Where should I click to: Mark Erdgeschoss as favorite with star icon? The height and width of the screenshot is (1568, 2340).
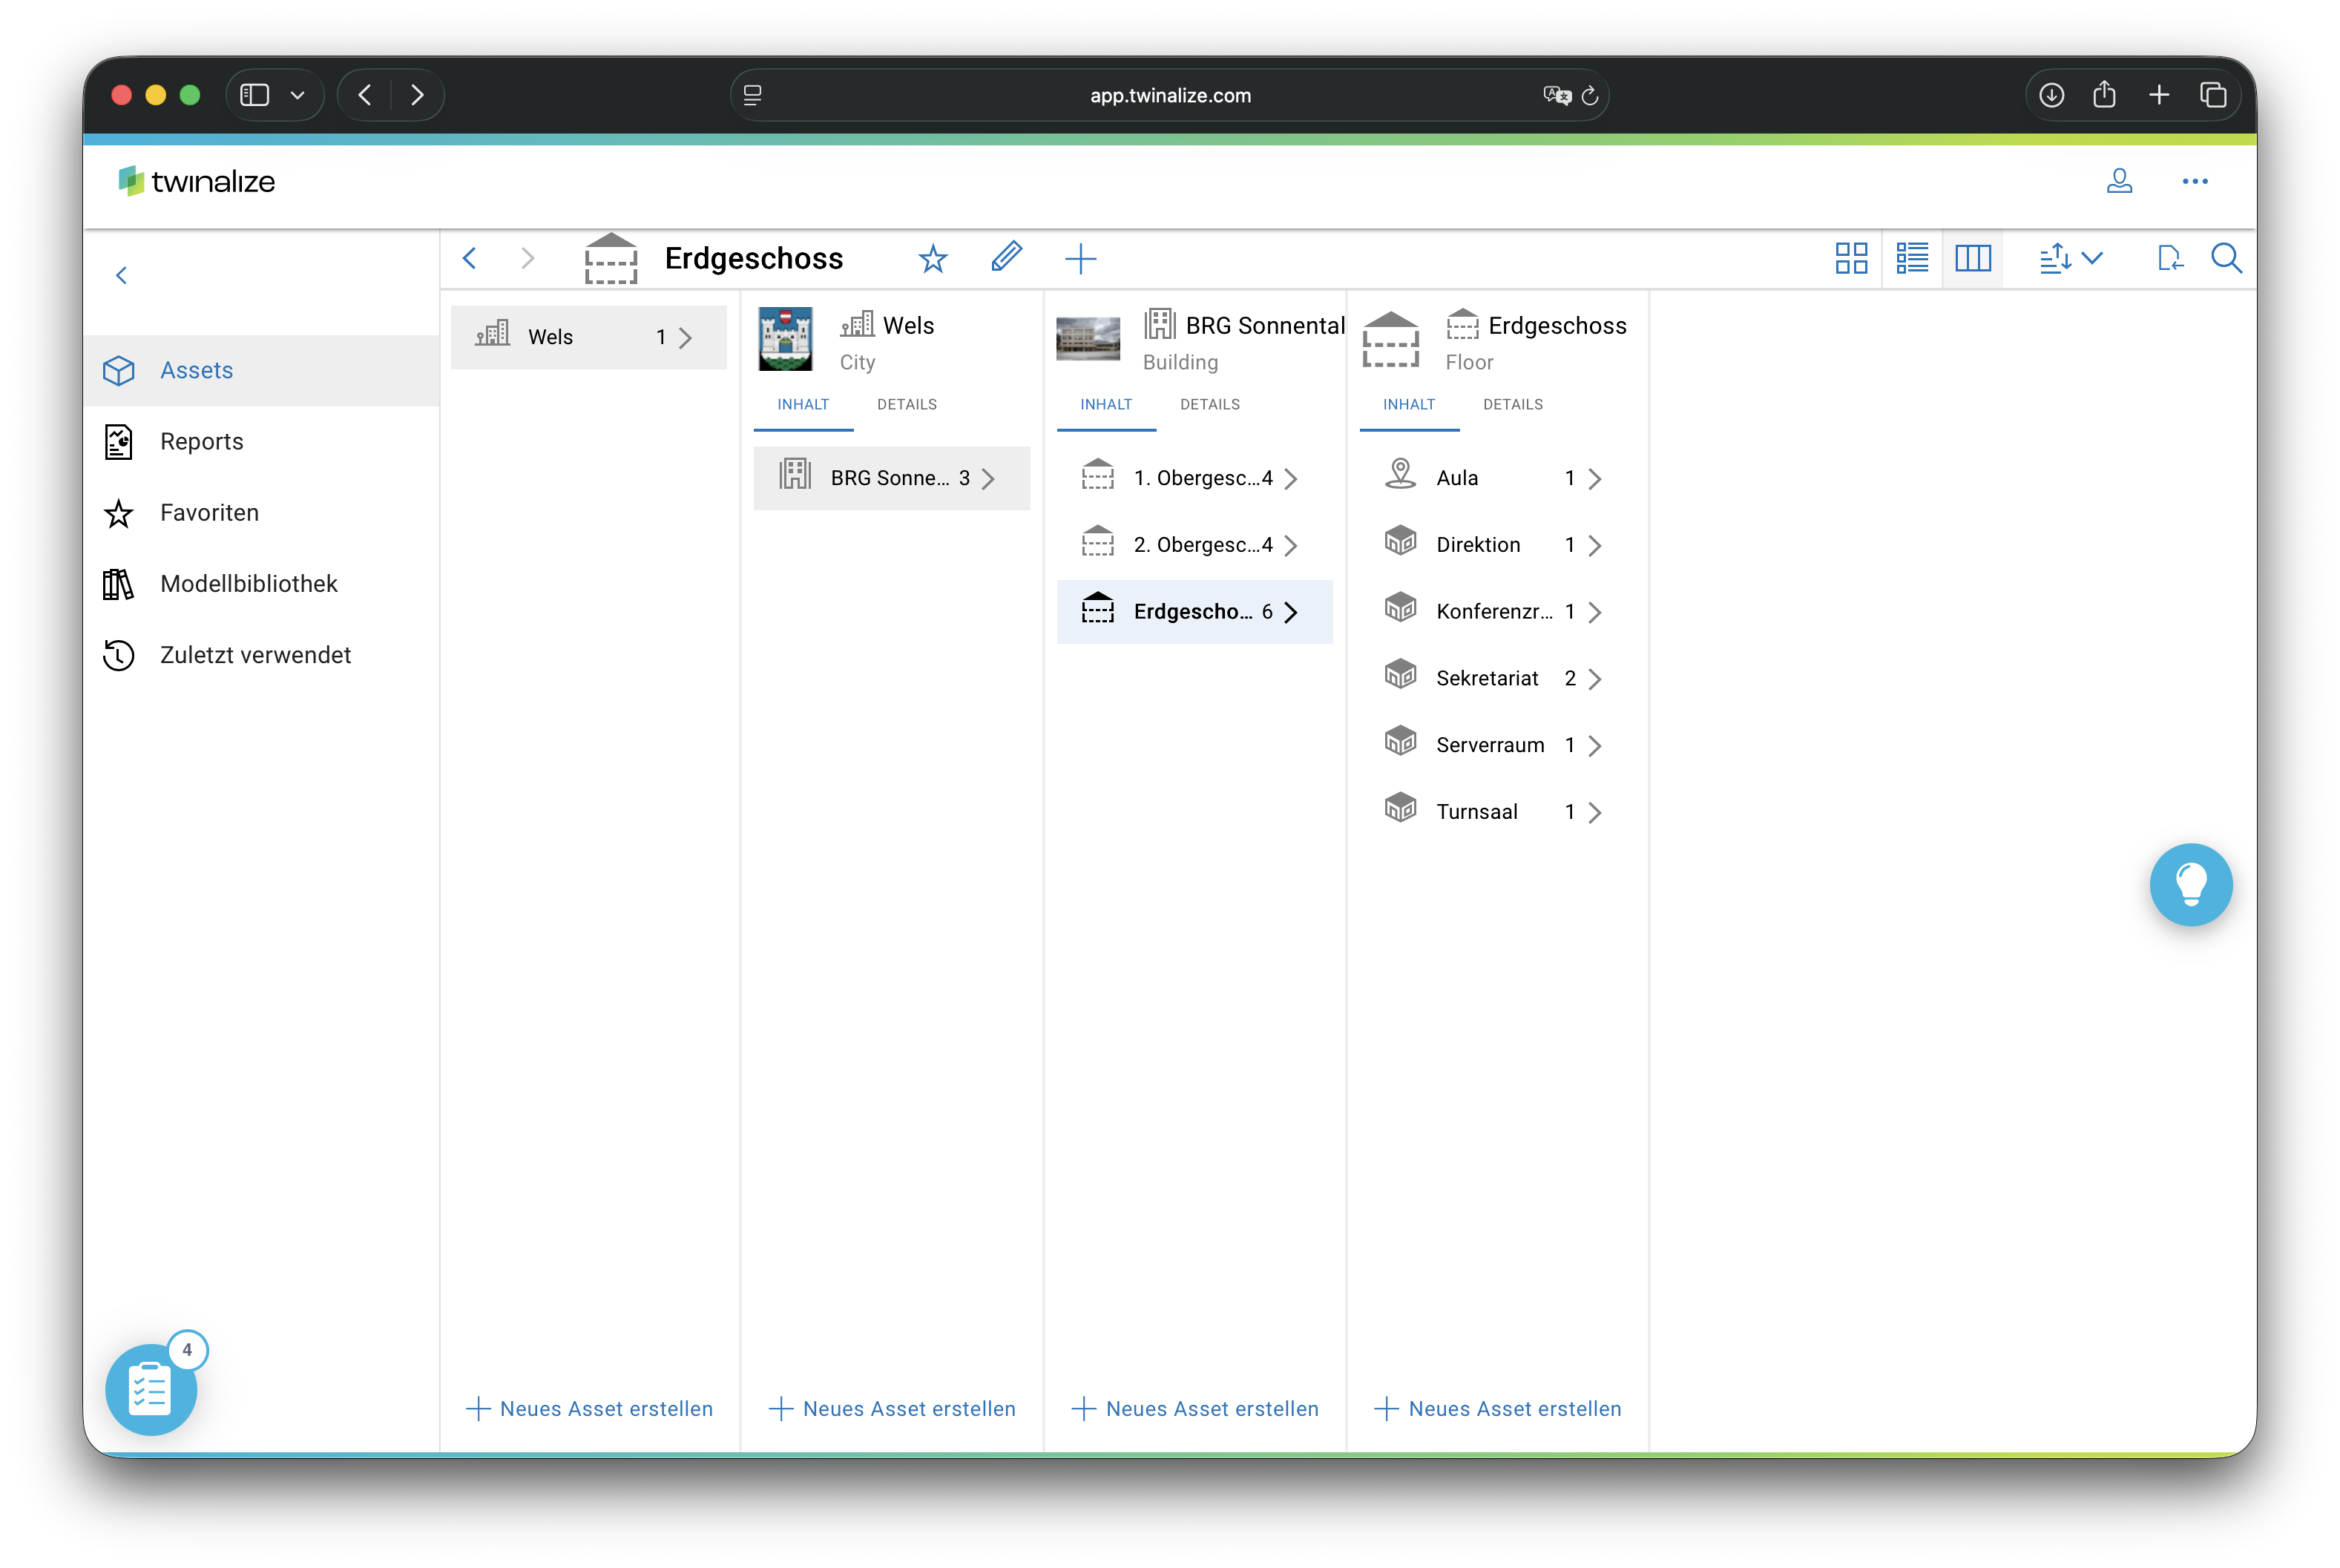[932, 259]
